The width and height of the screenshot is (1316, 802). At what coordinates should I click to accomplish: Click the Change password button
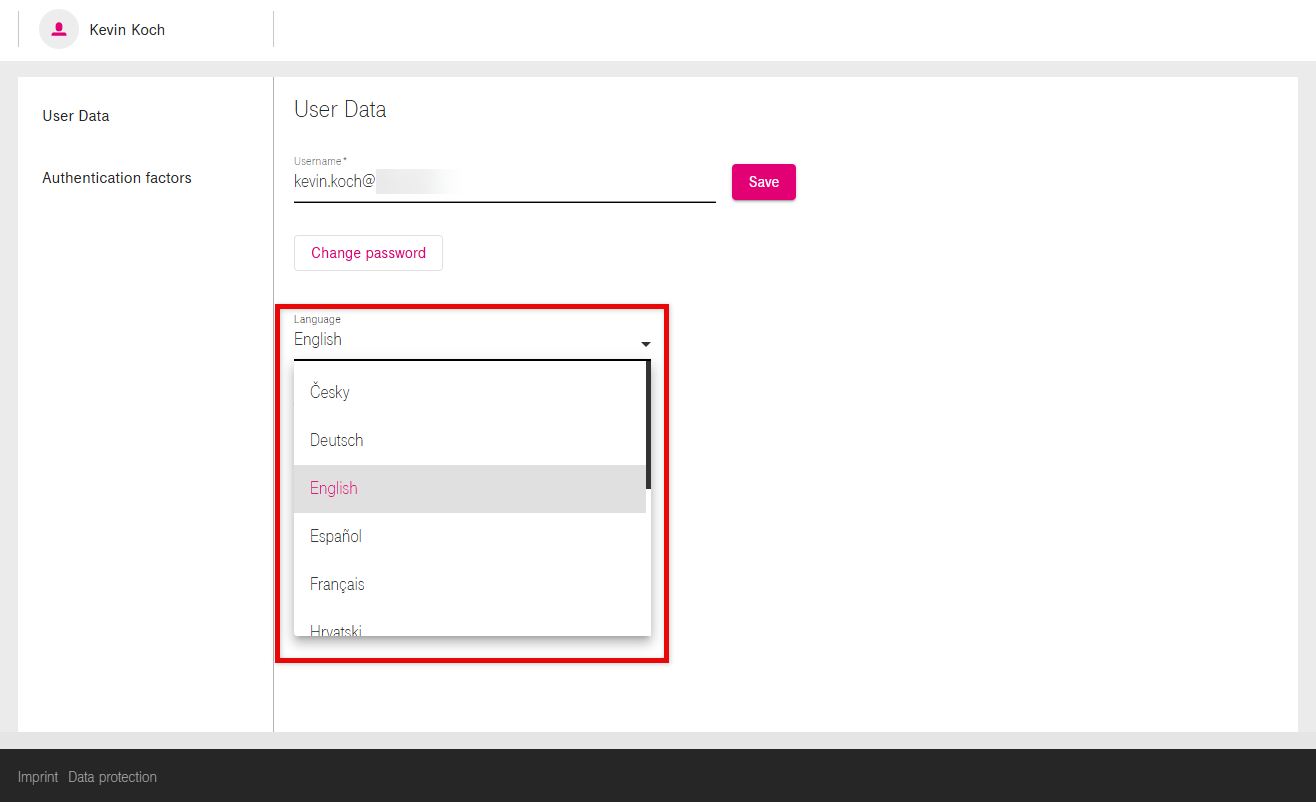coord(368,253)
